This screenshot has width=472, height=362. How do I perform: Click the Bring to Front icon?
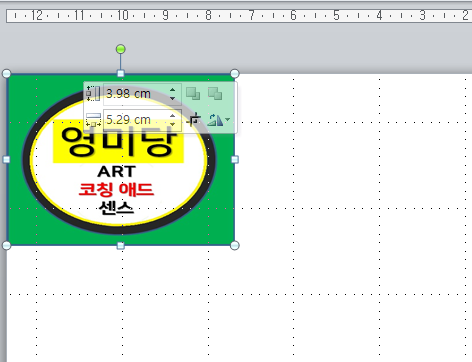pyautogui.click(x=193, y=94)
